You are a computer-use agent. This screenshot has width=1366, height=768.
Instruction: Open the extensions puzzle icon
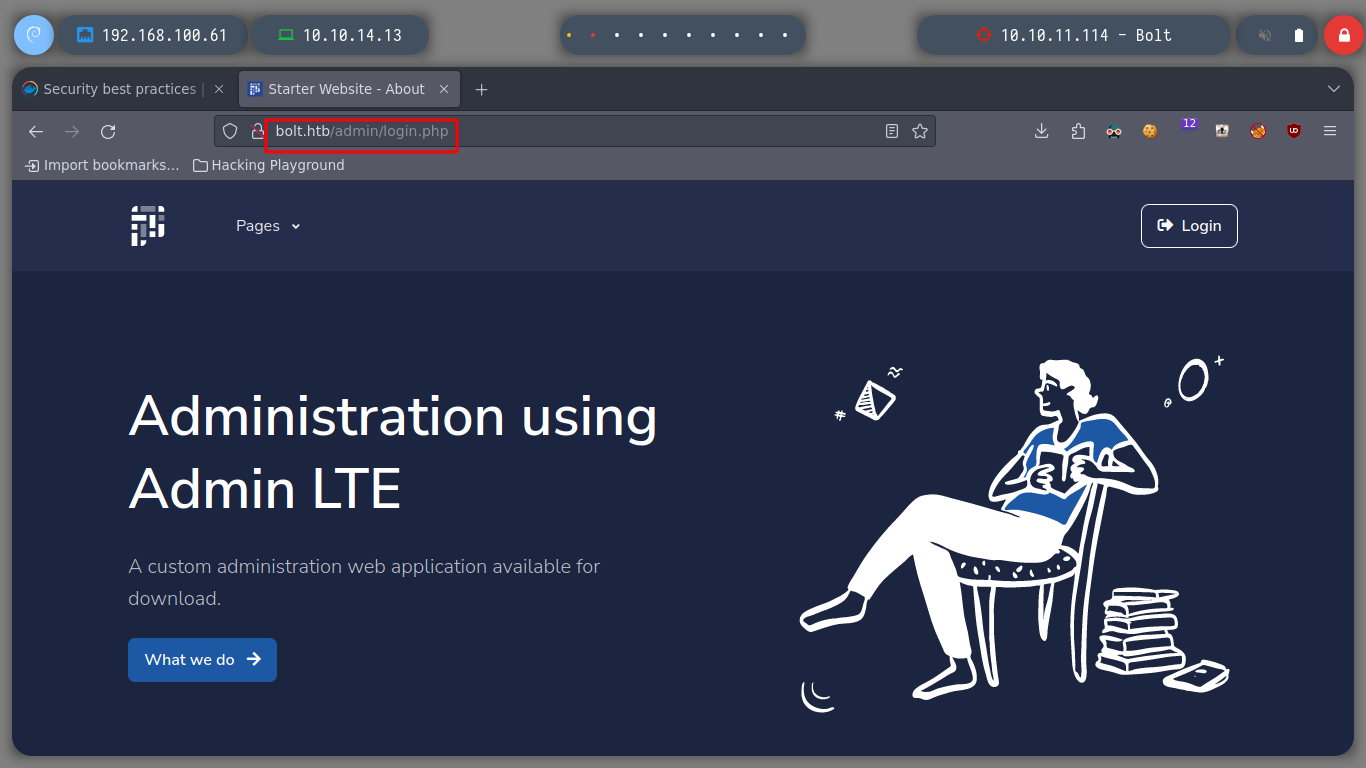pyautogui.click(x=1078, y=131)
